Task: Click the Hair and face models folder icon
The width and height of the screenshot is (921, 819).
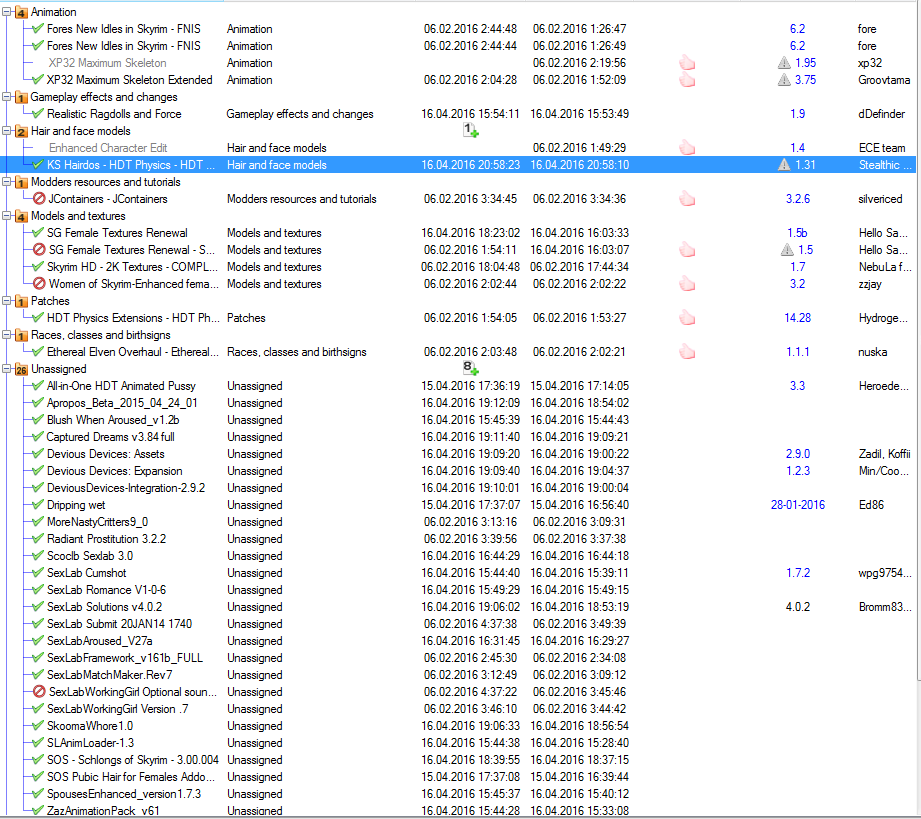Action: (21, 132)
